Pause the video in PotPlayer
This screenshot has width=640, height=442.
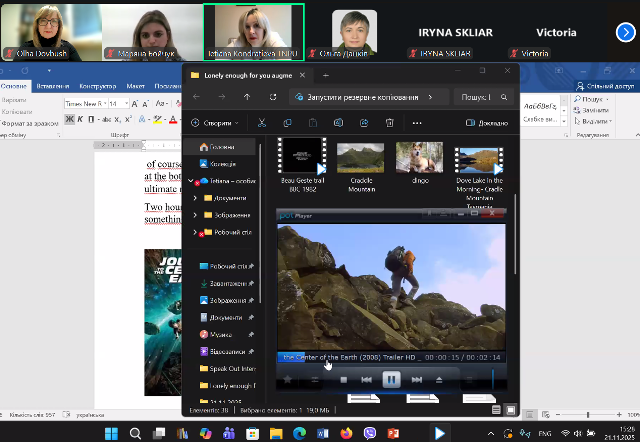point(391,379)
